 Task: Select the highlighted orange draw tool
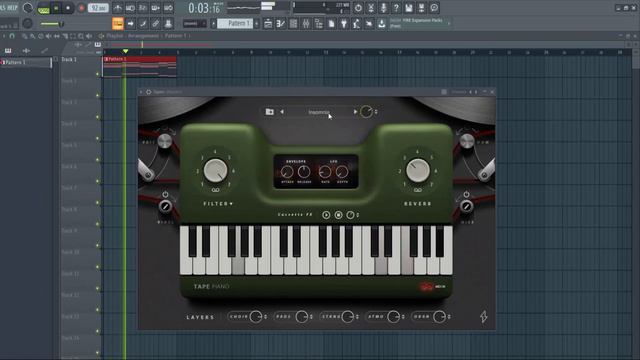click(118, 24)
